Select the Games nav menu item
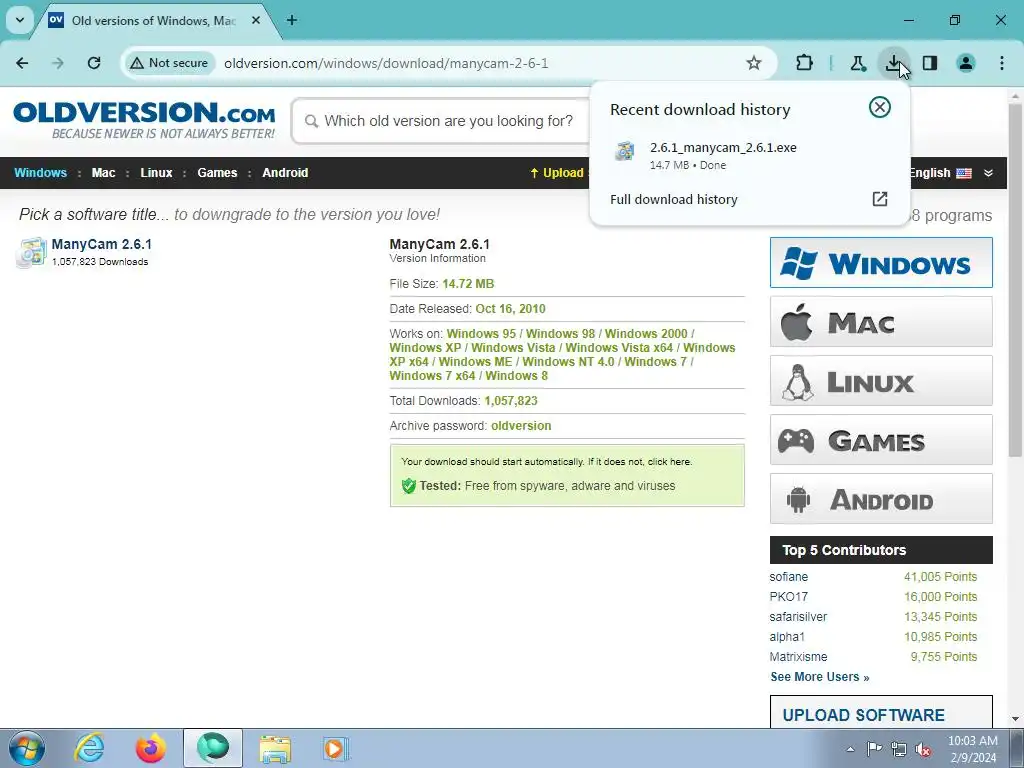The height and width of the screenshot is (768, 1024). point(217,173)
